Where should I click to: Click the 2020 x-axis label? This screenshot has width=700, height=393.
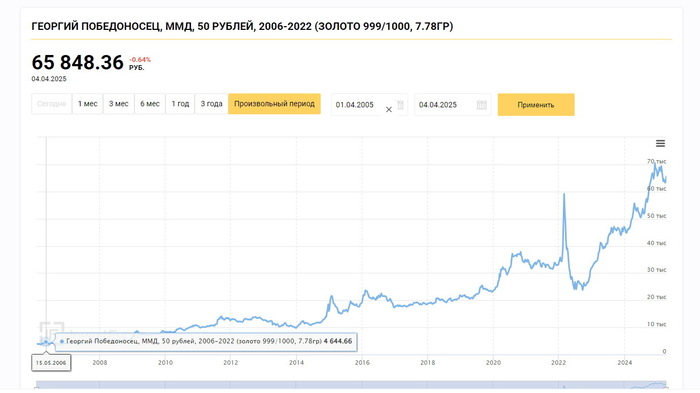tap(493, 363)
